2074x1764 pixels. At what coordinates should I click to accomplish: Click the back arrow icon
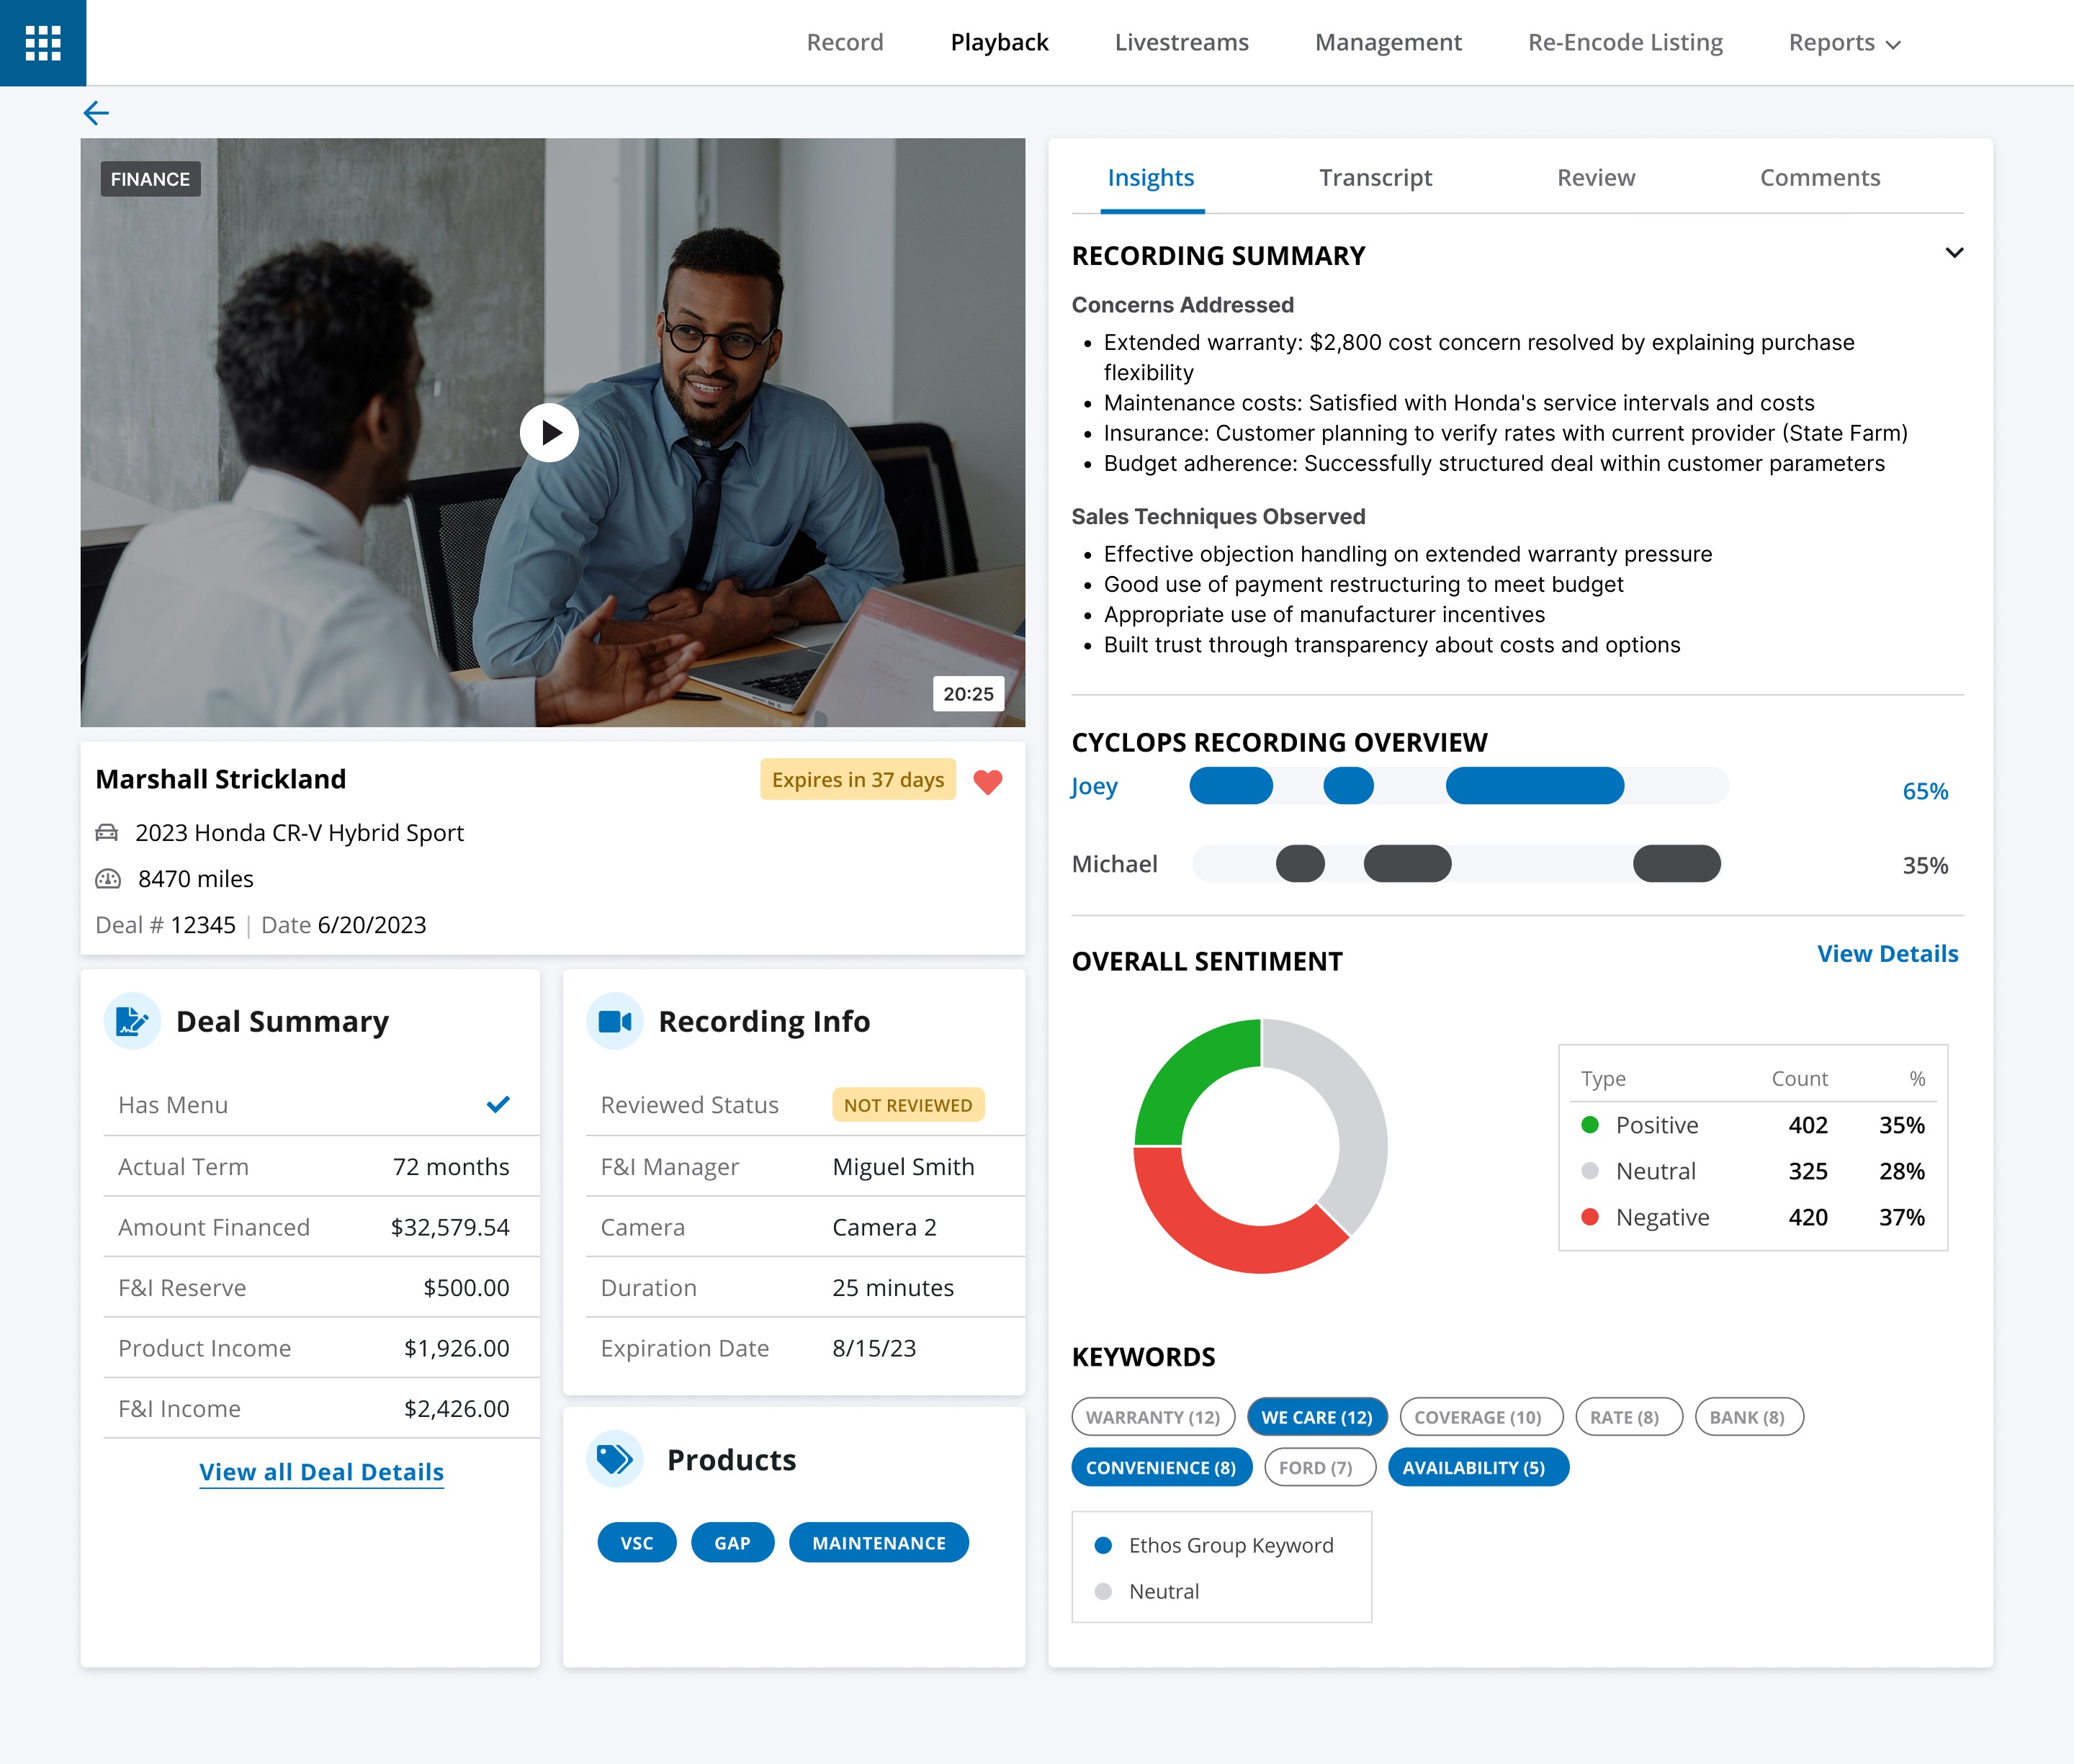click(x=96, y=113)
